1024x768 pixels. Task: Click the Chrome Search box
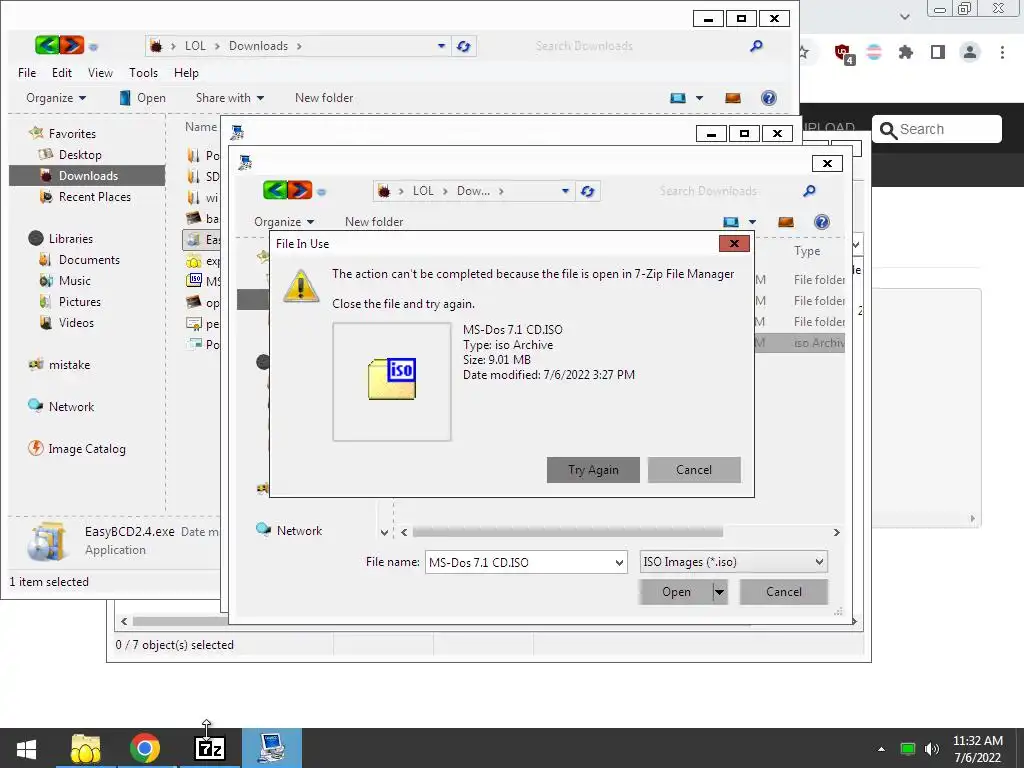[936, 129]
